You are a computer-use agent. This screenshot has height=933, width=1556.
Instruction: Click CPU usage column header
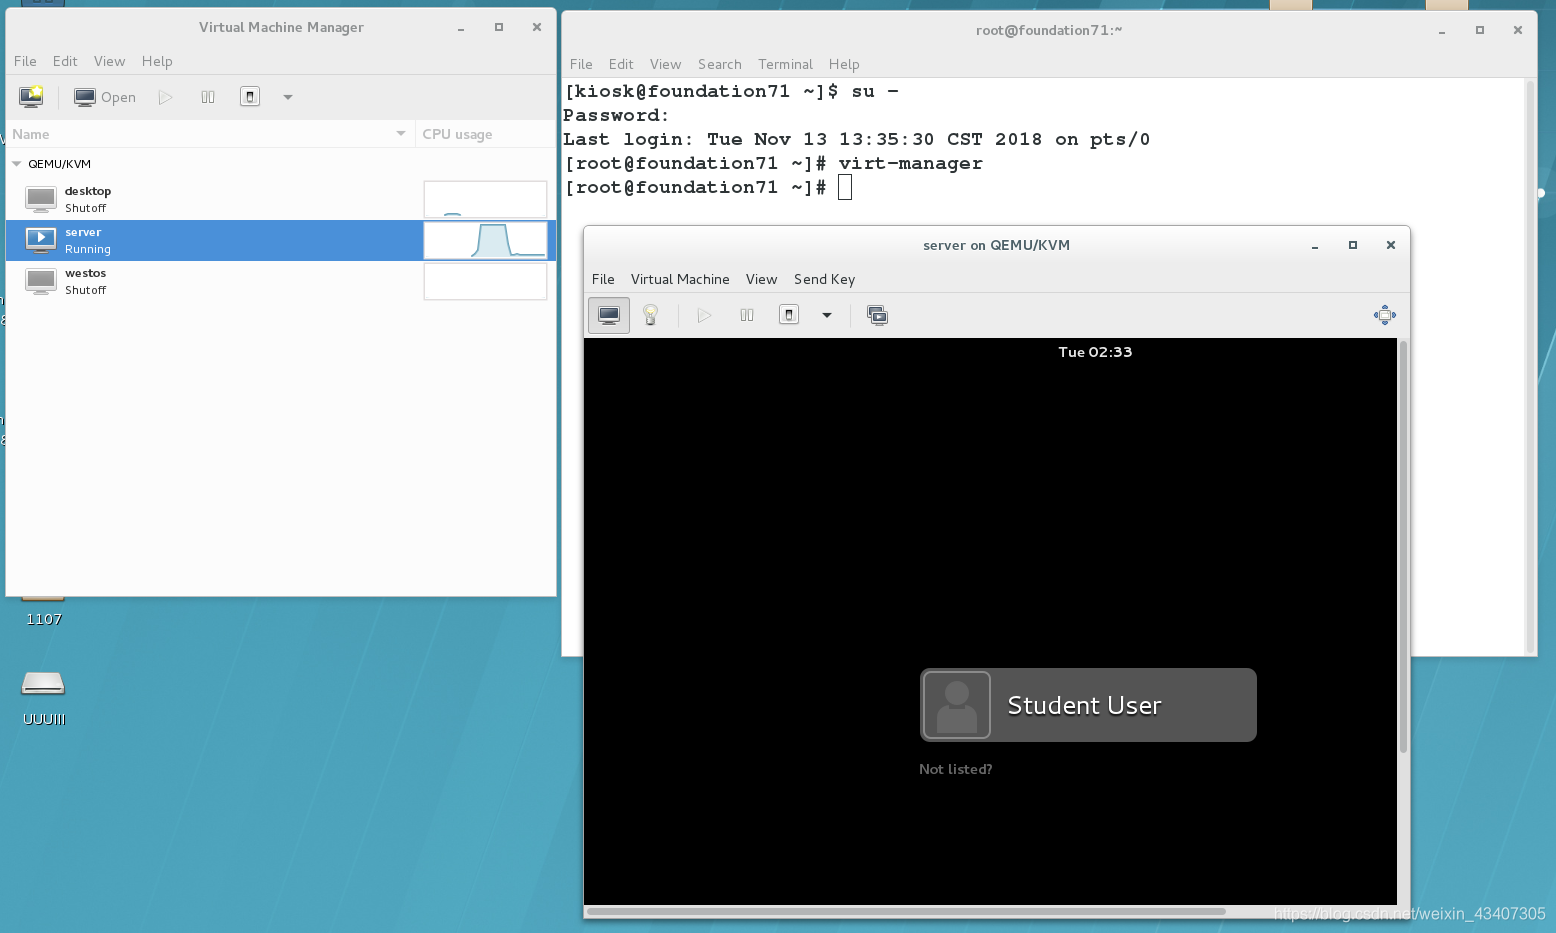pyautogui.click(x=485, y=134)
